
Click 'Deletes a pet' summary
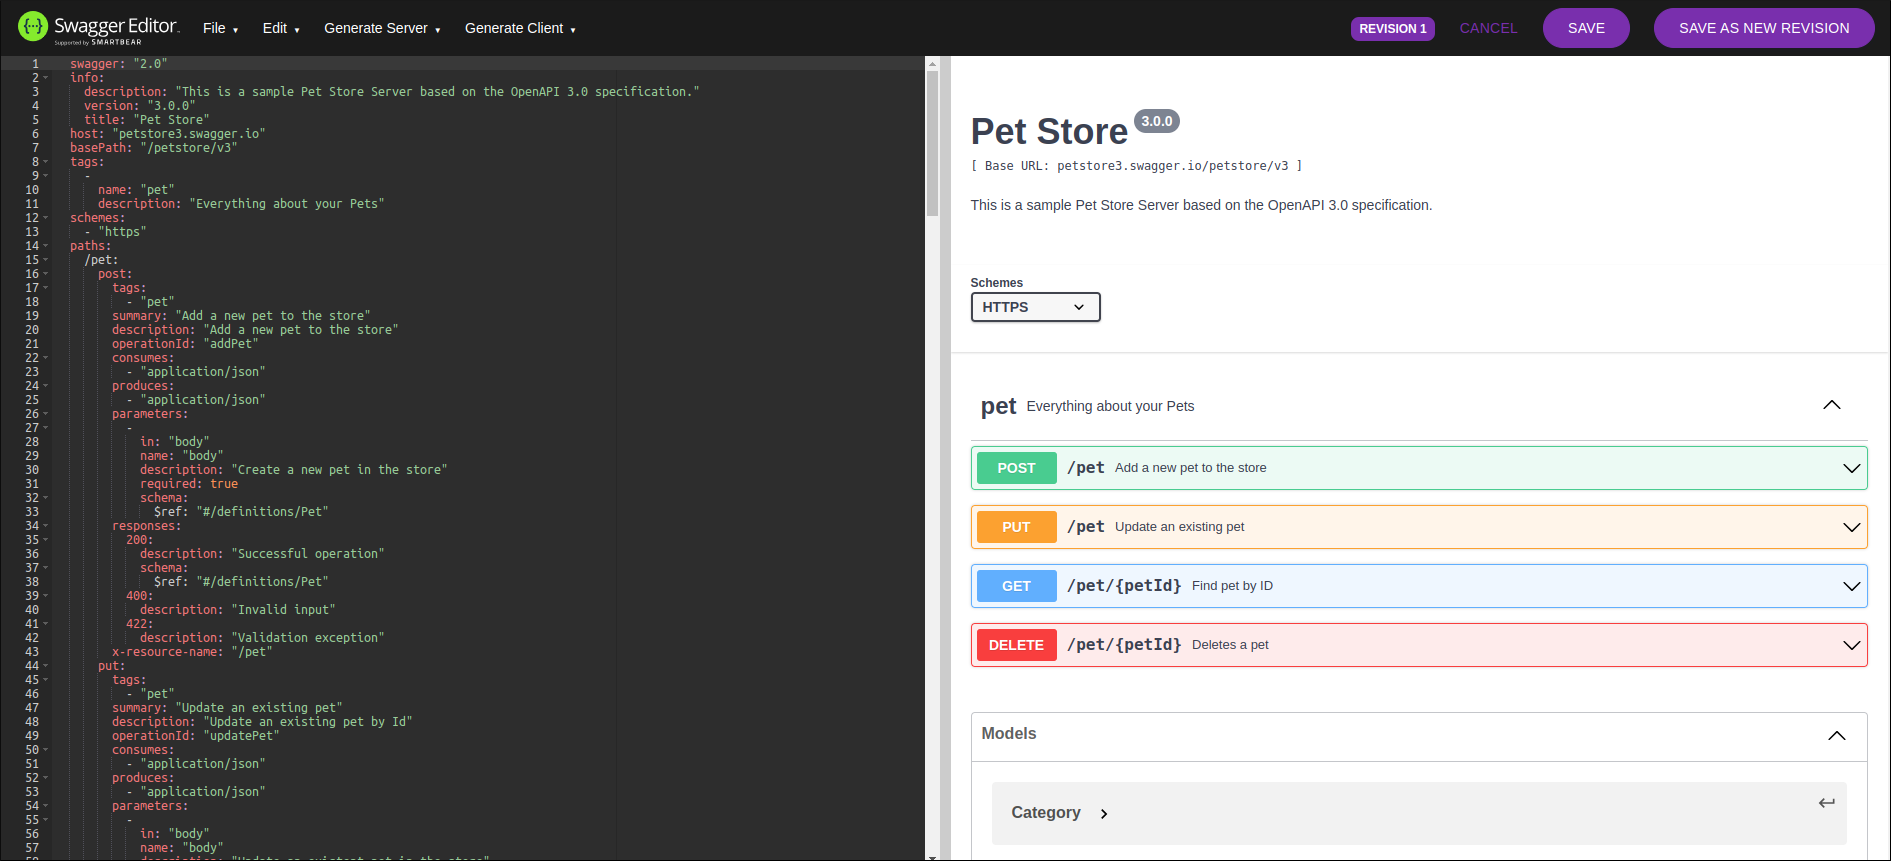(x=1230, y=645)
